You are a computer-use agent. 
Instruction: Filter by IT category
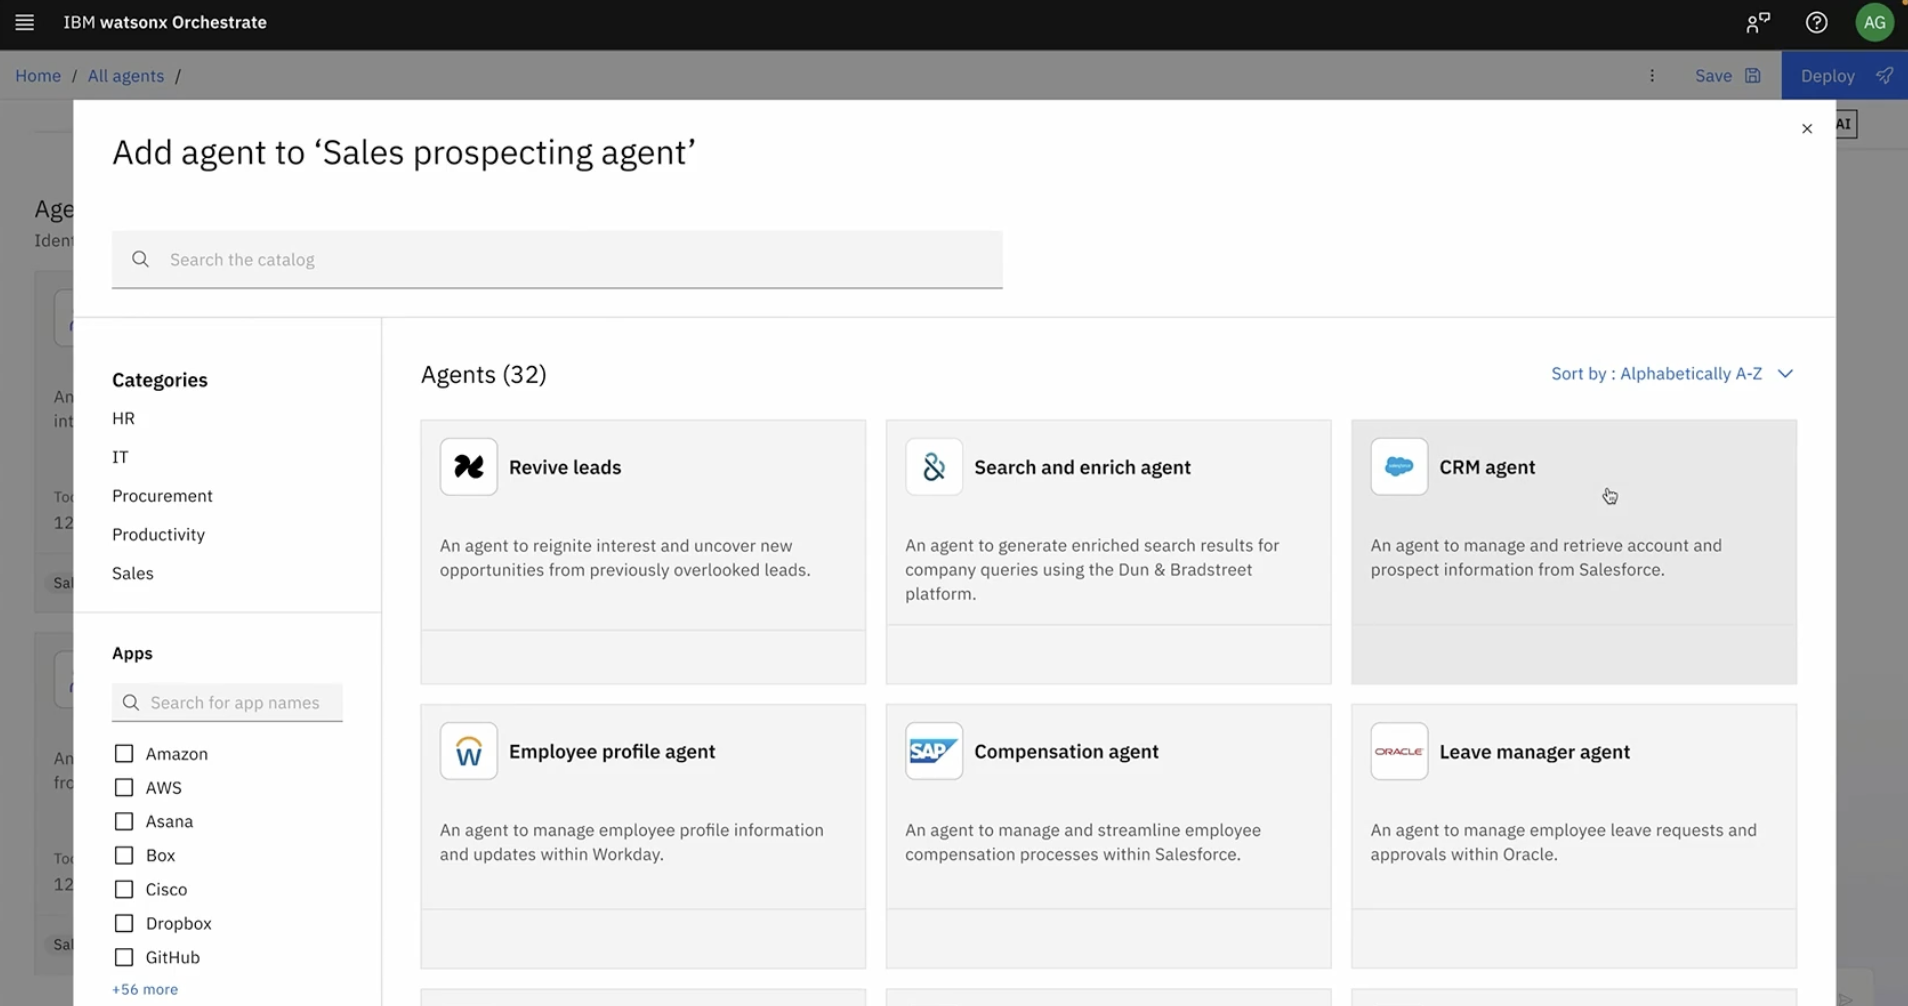tap(120, 457)
